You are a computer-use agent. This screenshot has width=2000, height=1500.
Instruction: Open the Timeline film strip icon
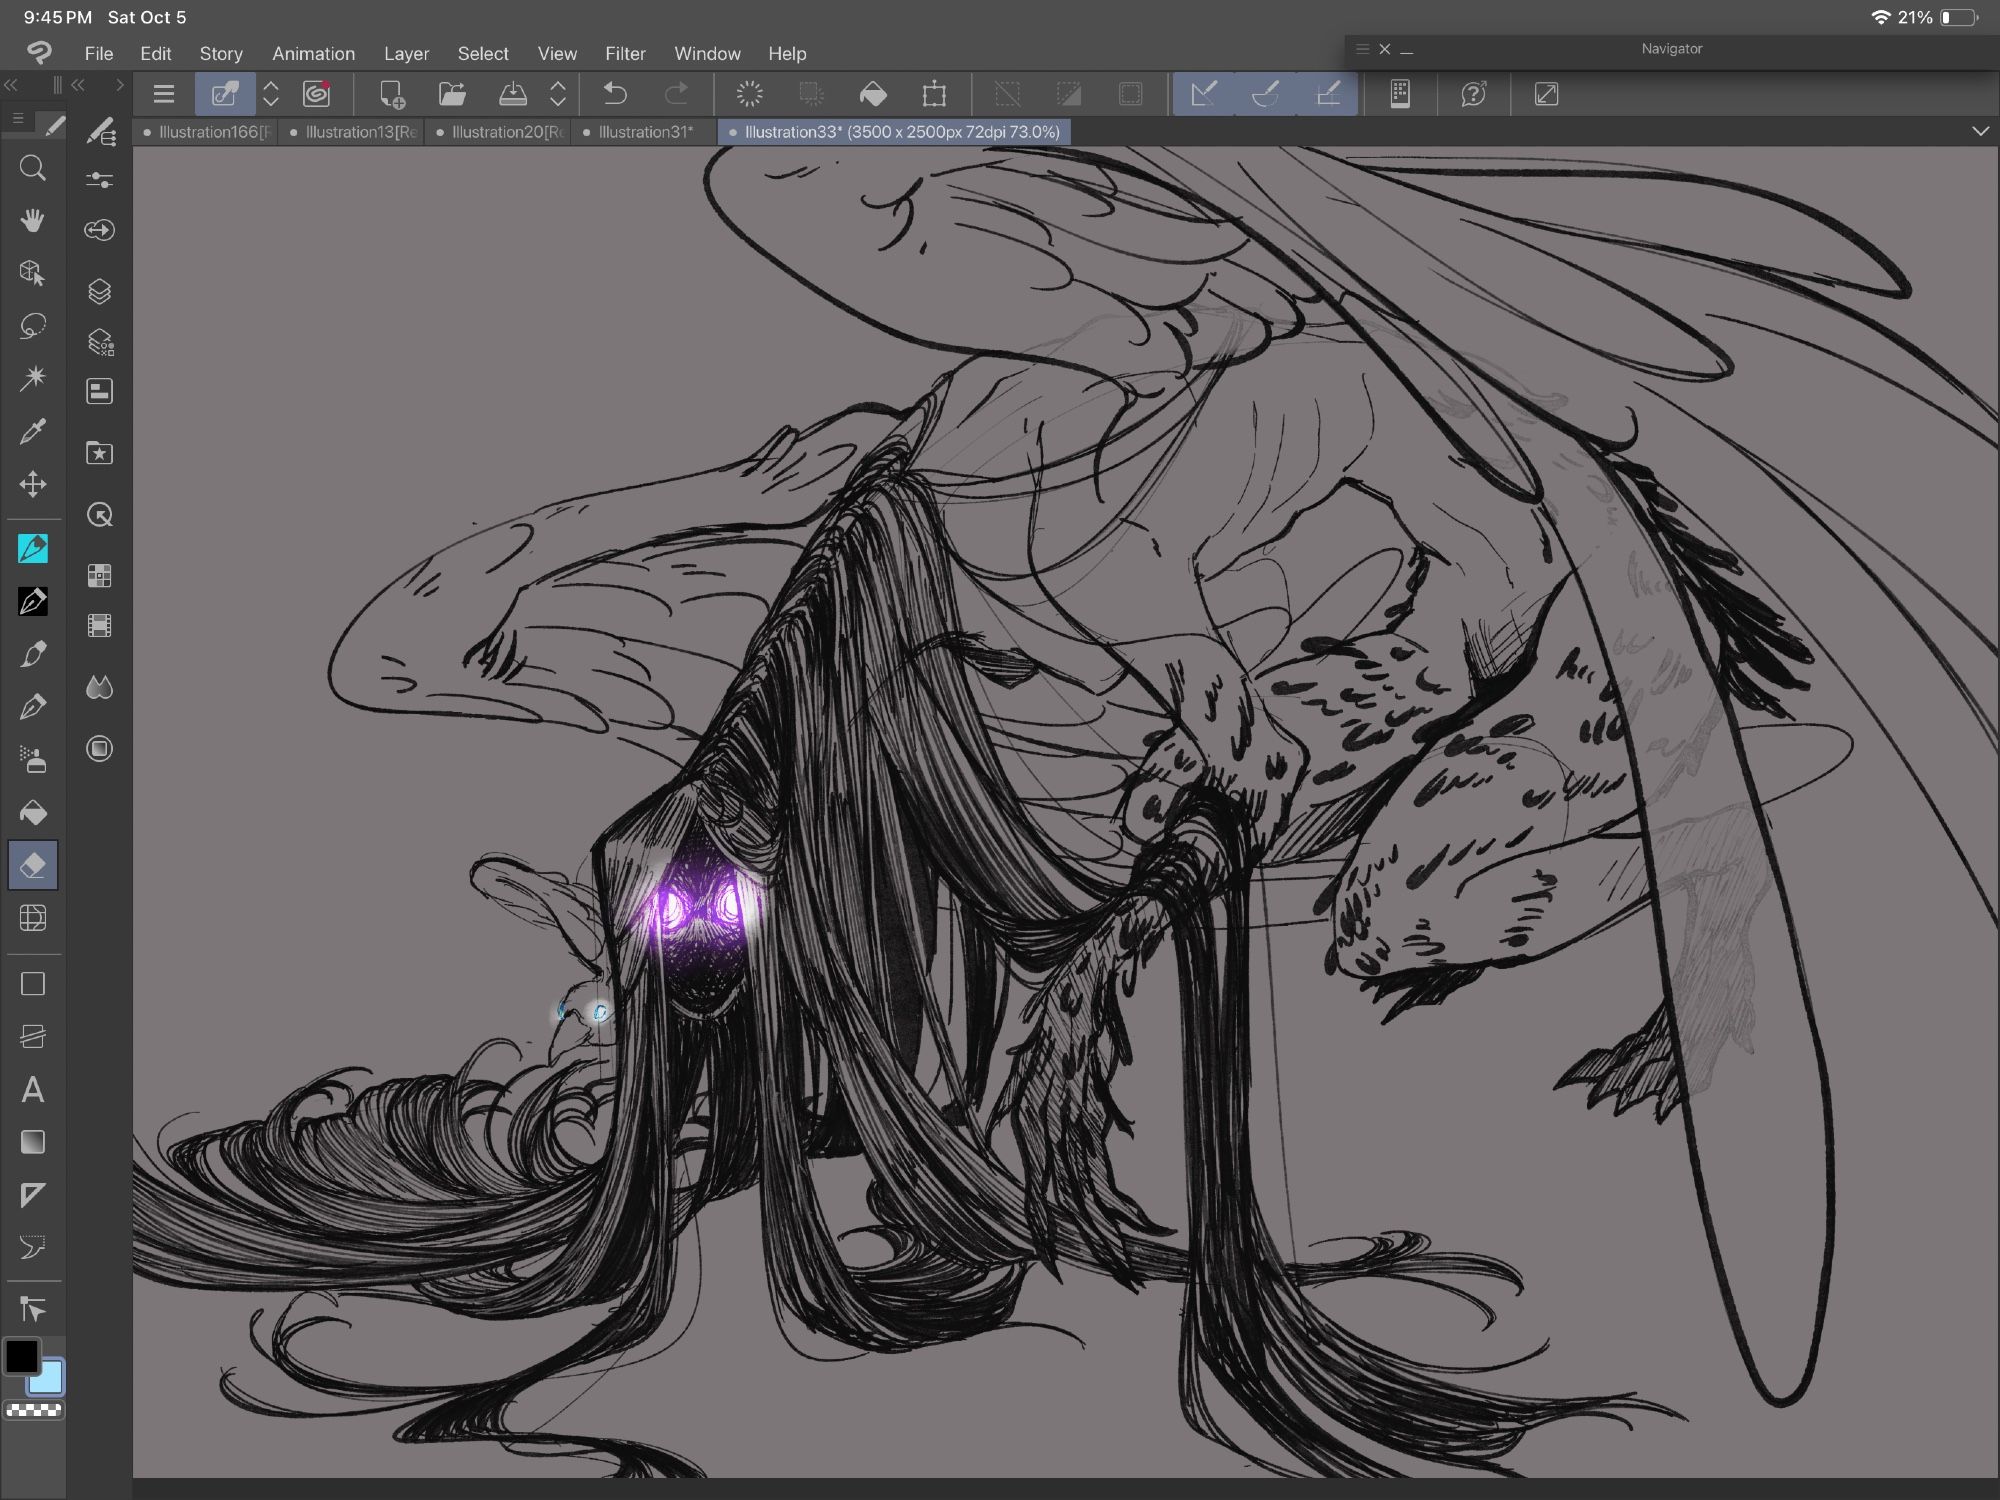99,626
